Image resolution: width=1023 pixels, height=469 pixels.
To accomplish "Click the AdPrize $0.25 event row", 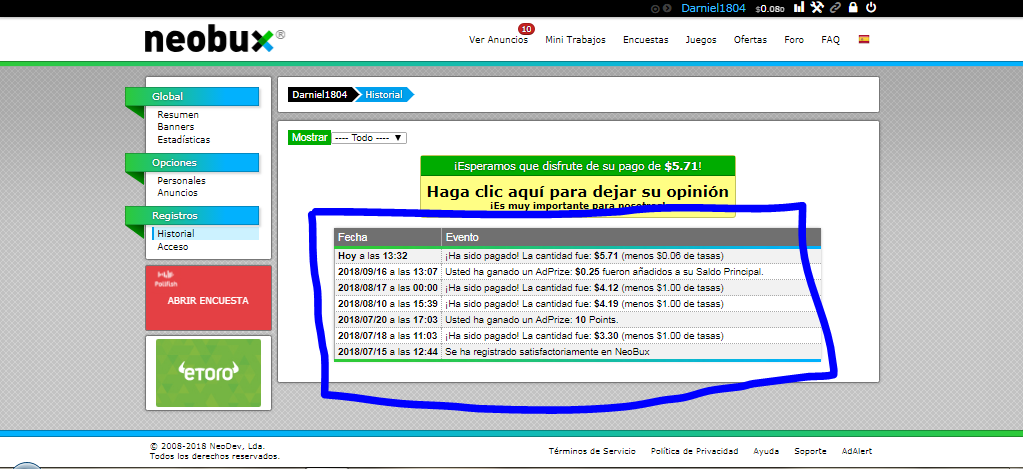I will 632,271.
